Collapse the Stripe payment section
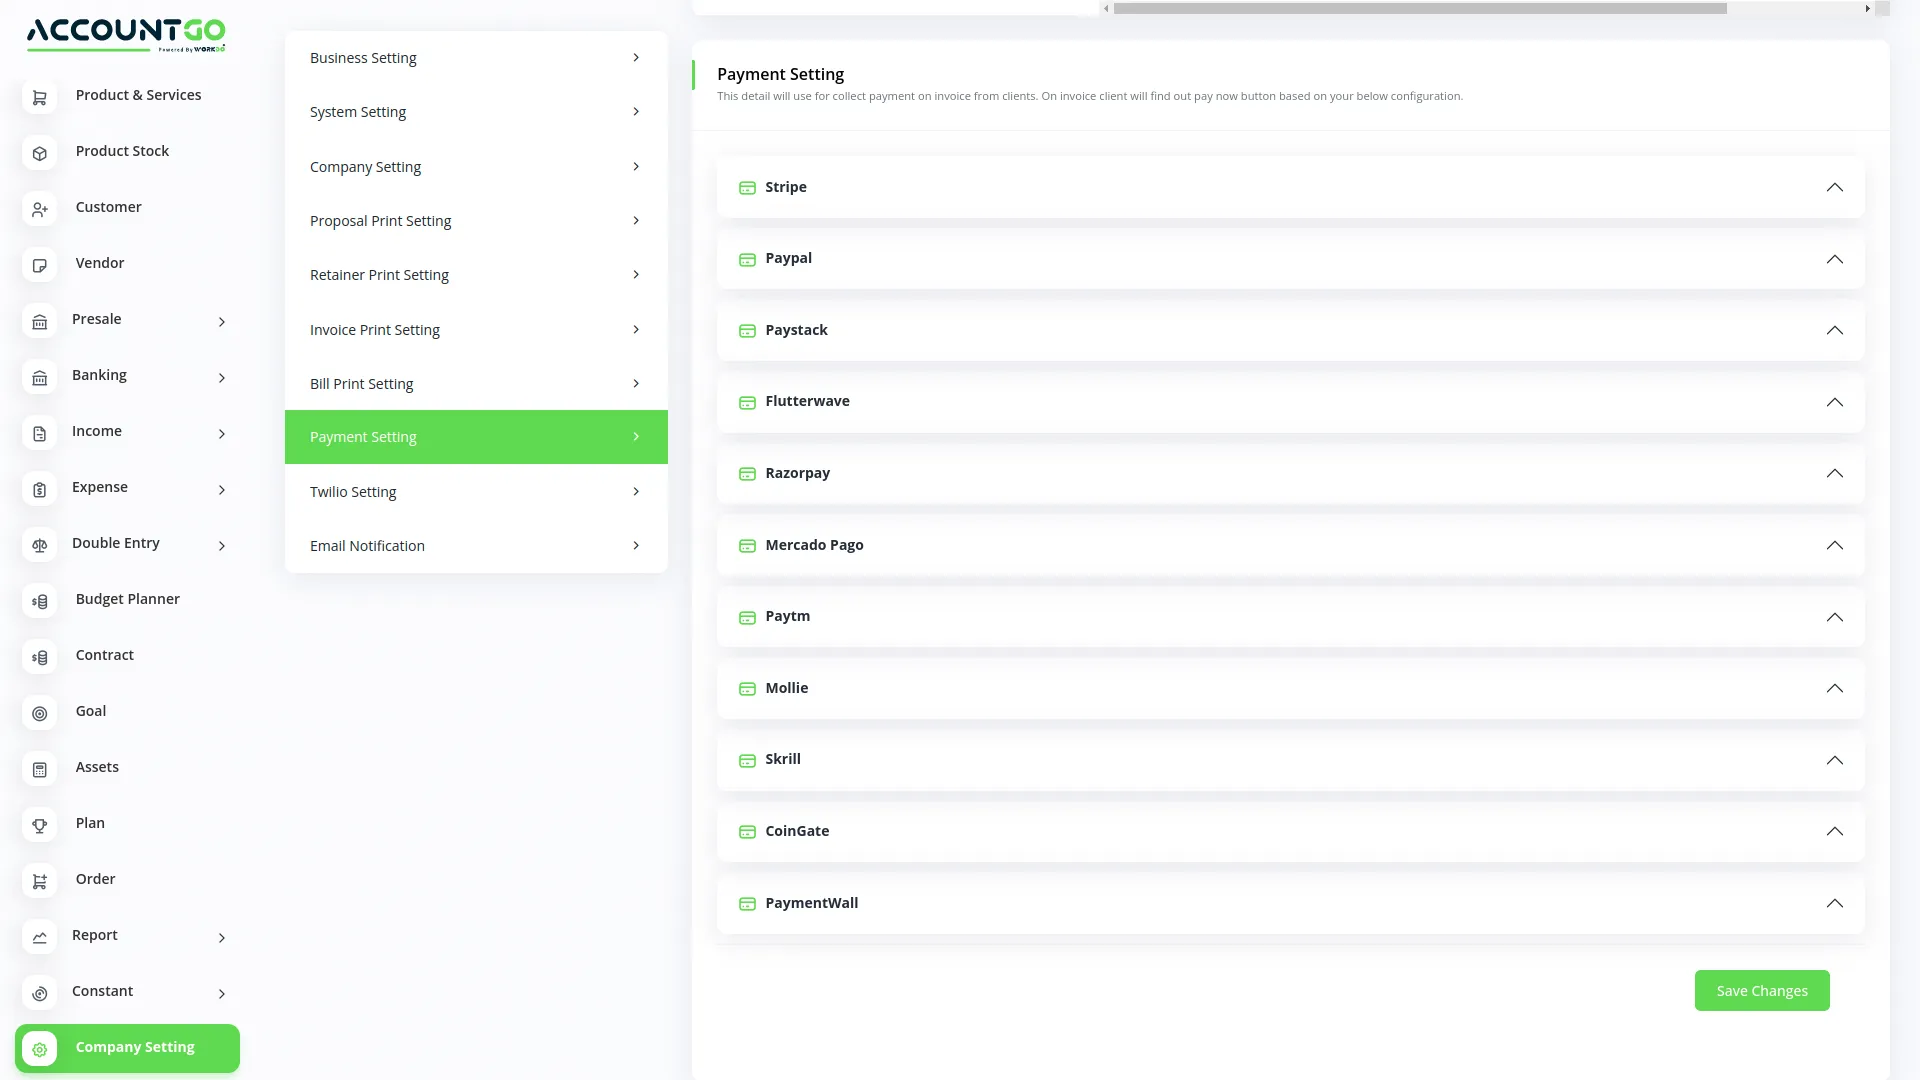 click(1835, 187)
